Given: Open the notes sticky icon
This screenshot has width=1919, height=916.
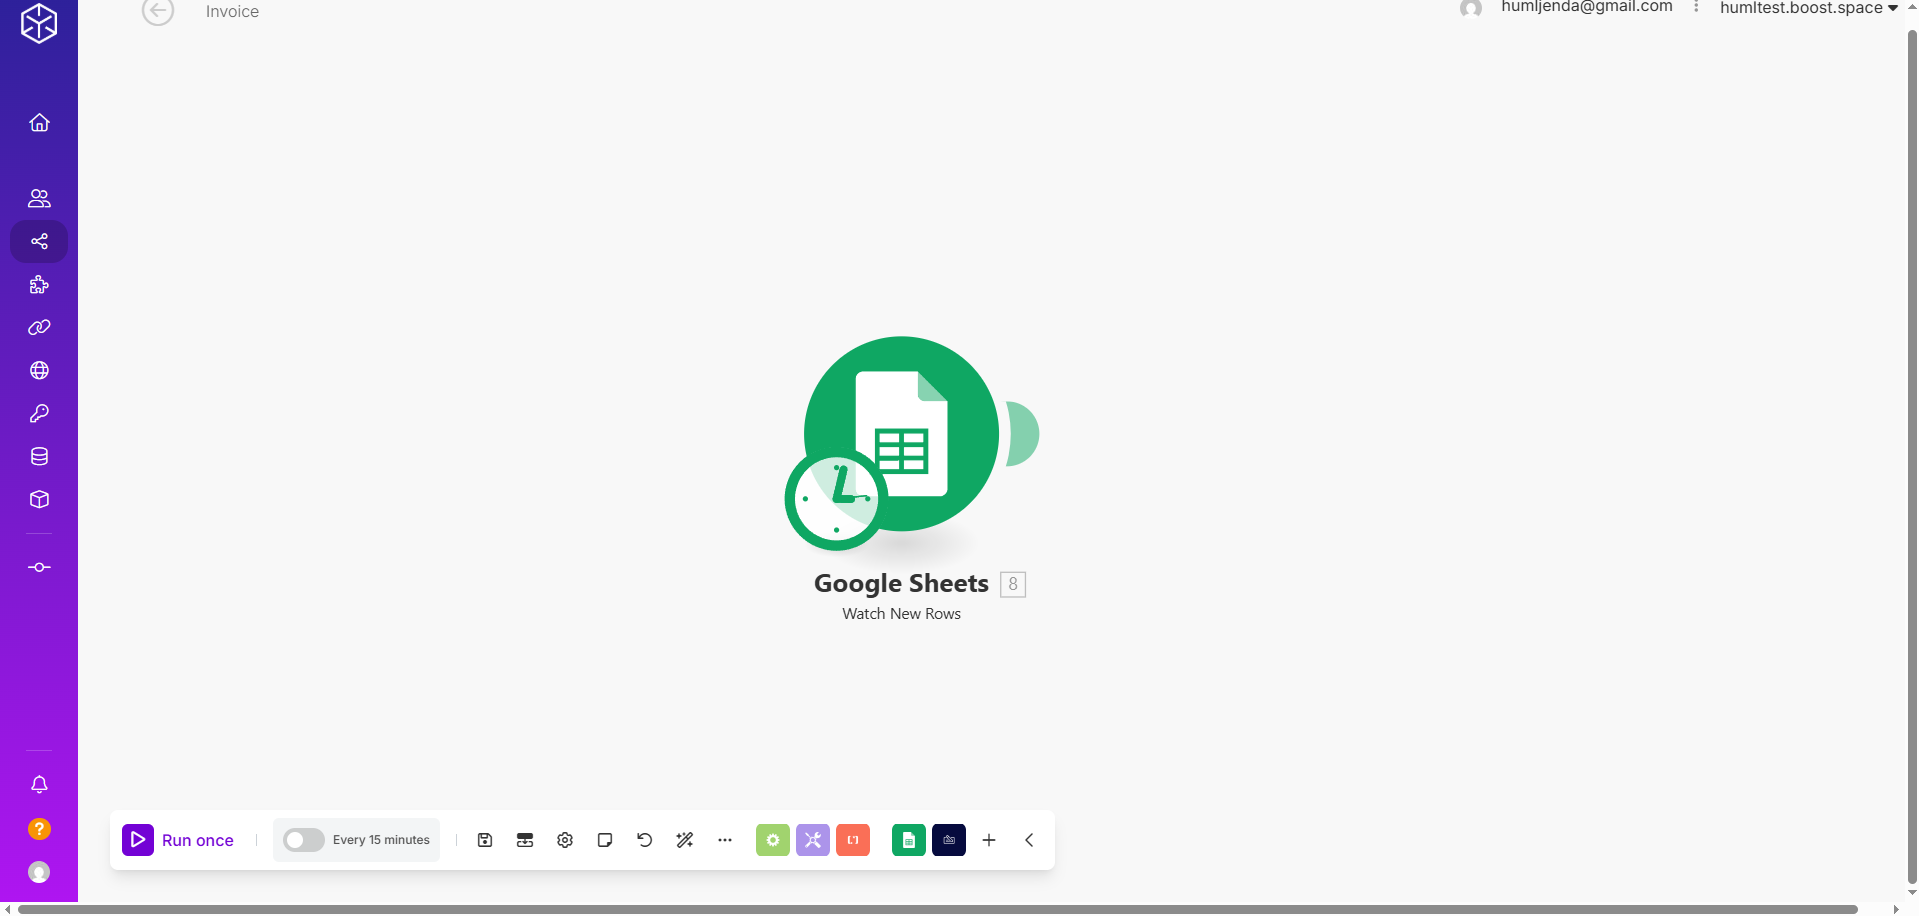Looking at the screenshot, I should 605,840.
